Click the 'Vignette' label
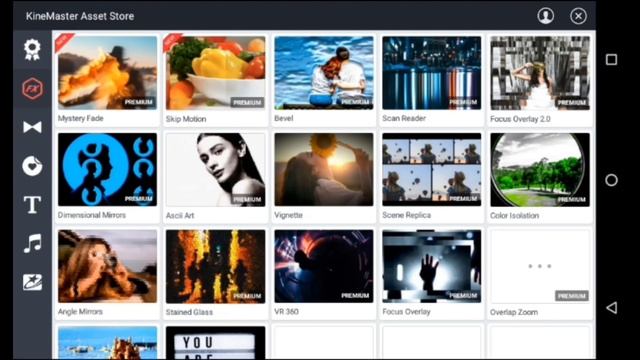 click(x=289, y=215)
